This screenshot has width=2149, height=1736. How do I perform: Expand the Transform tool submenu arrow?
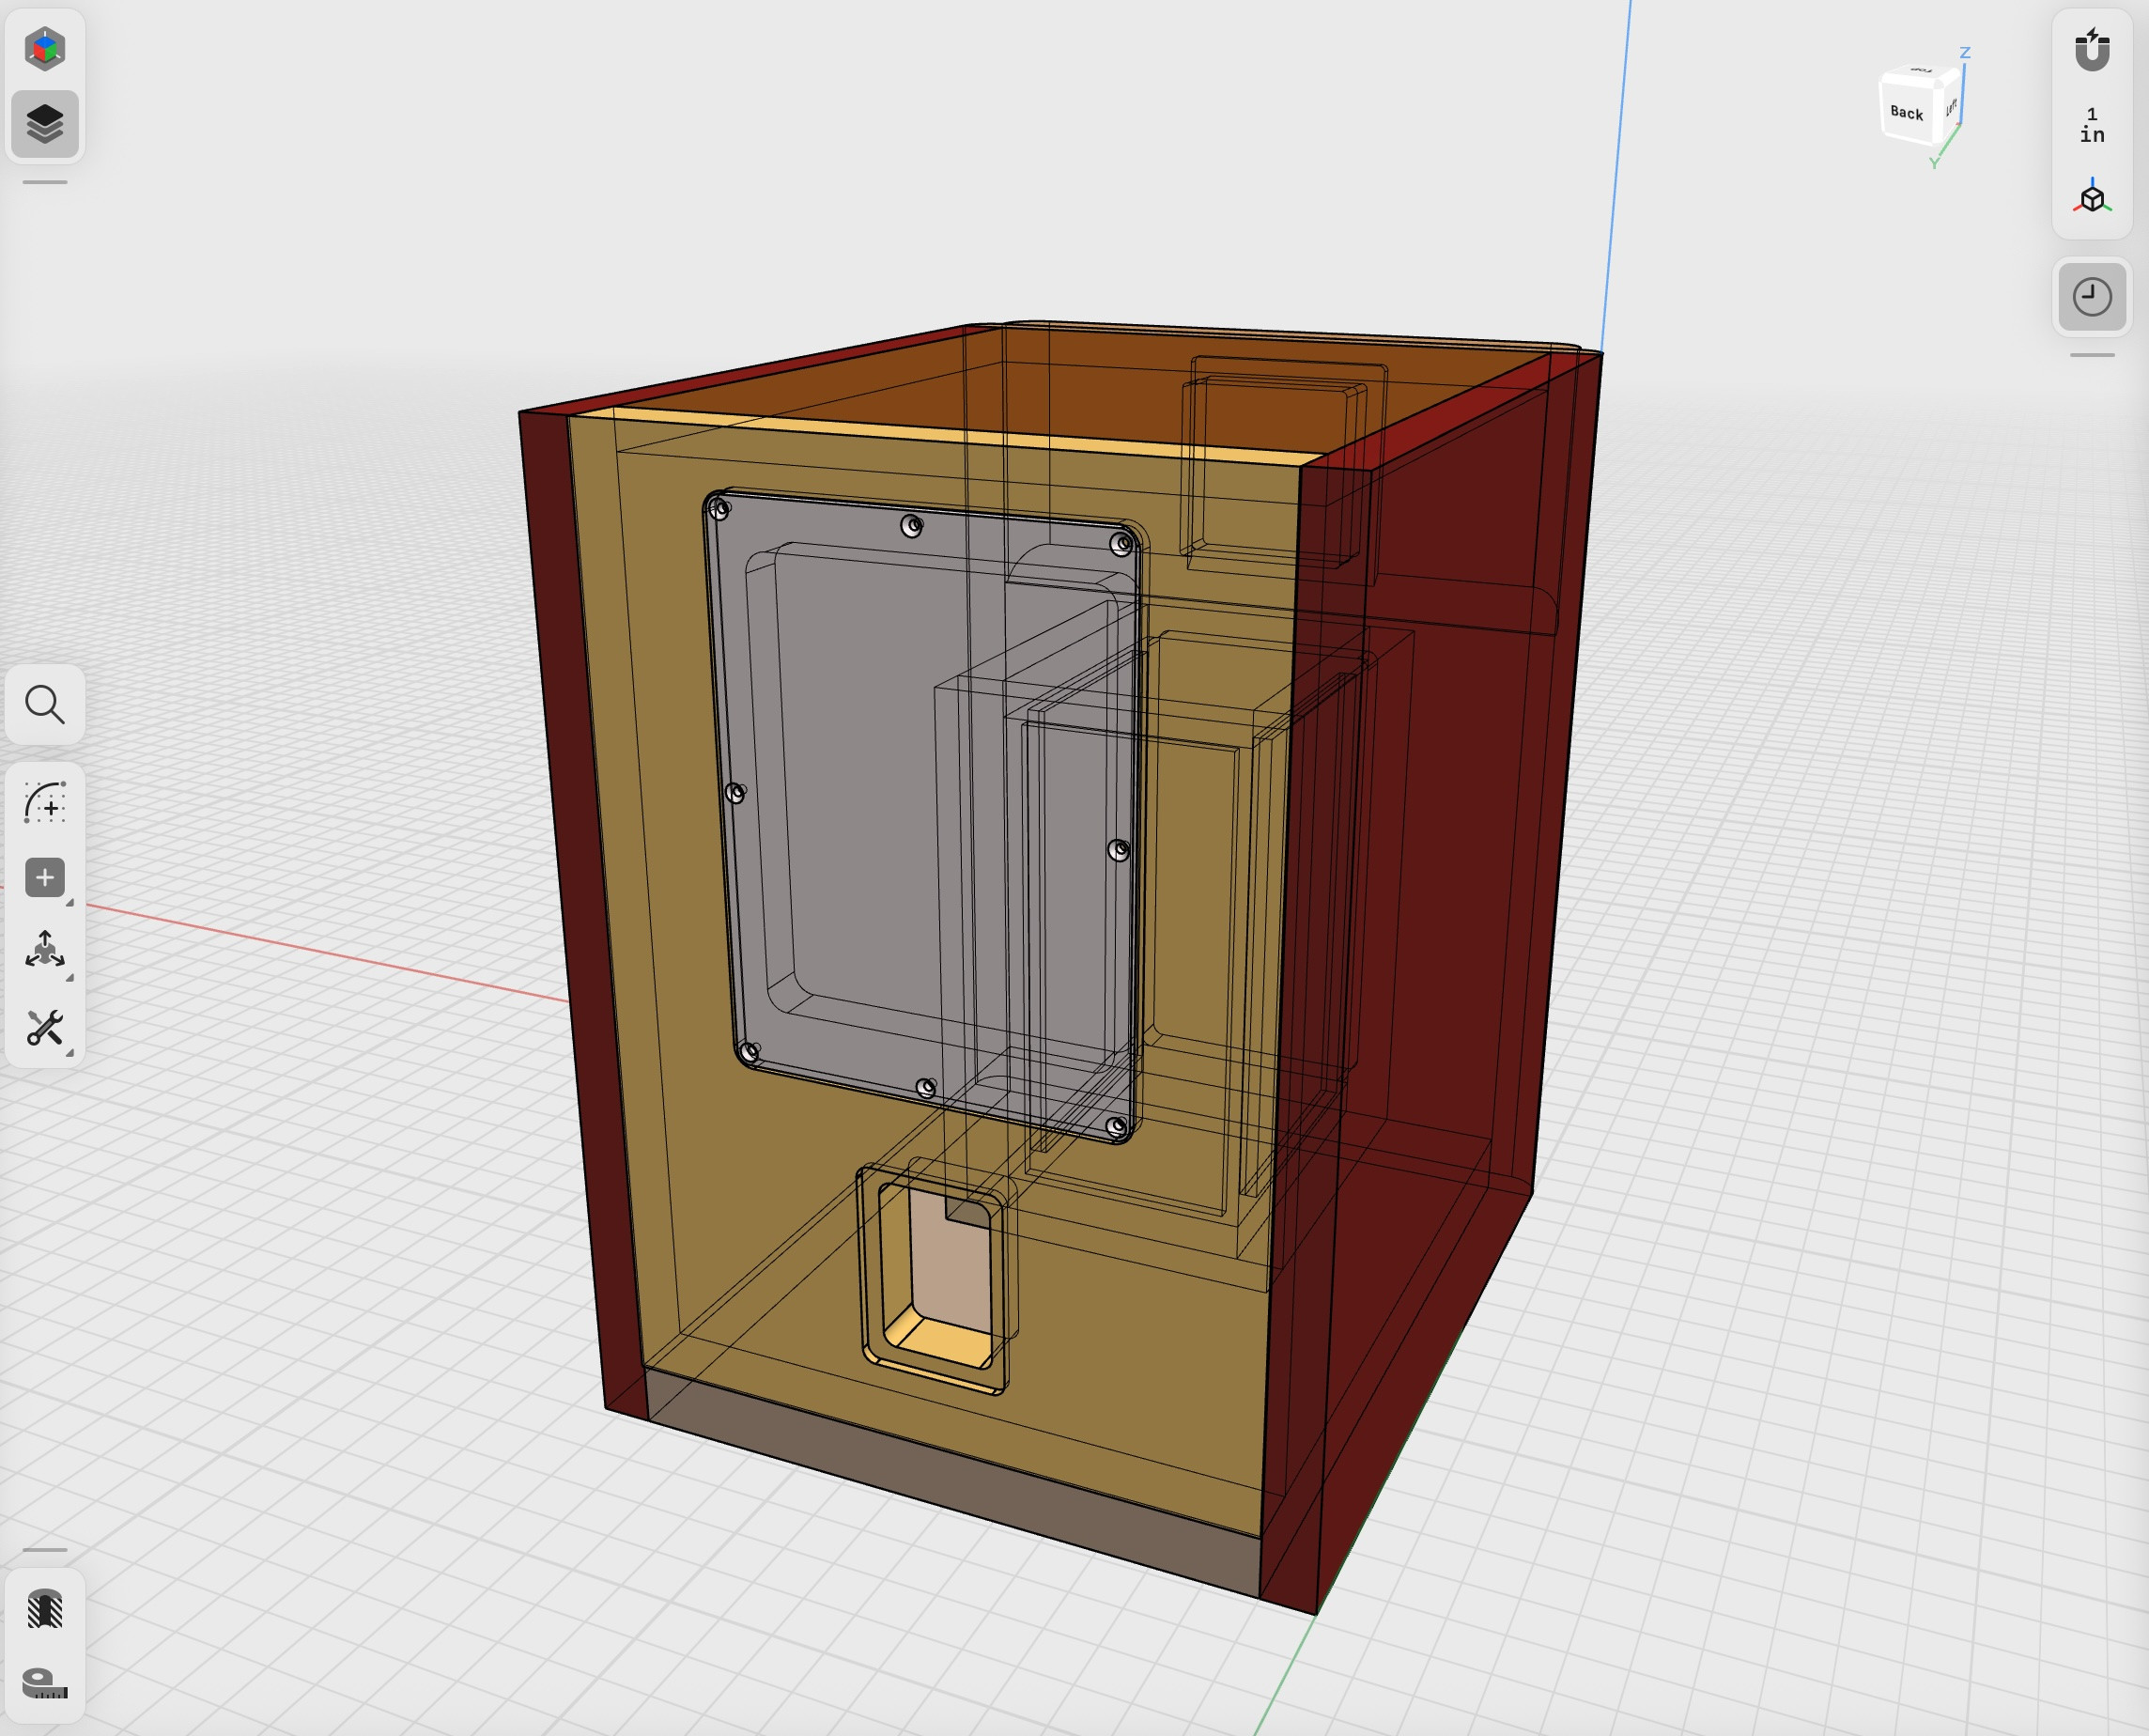69,978
